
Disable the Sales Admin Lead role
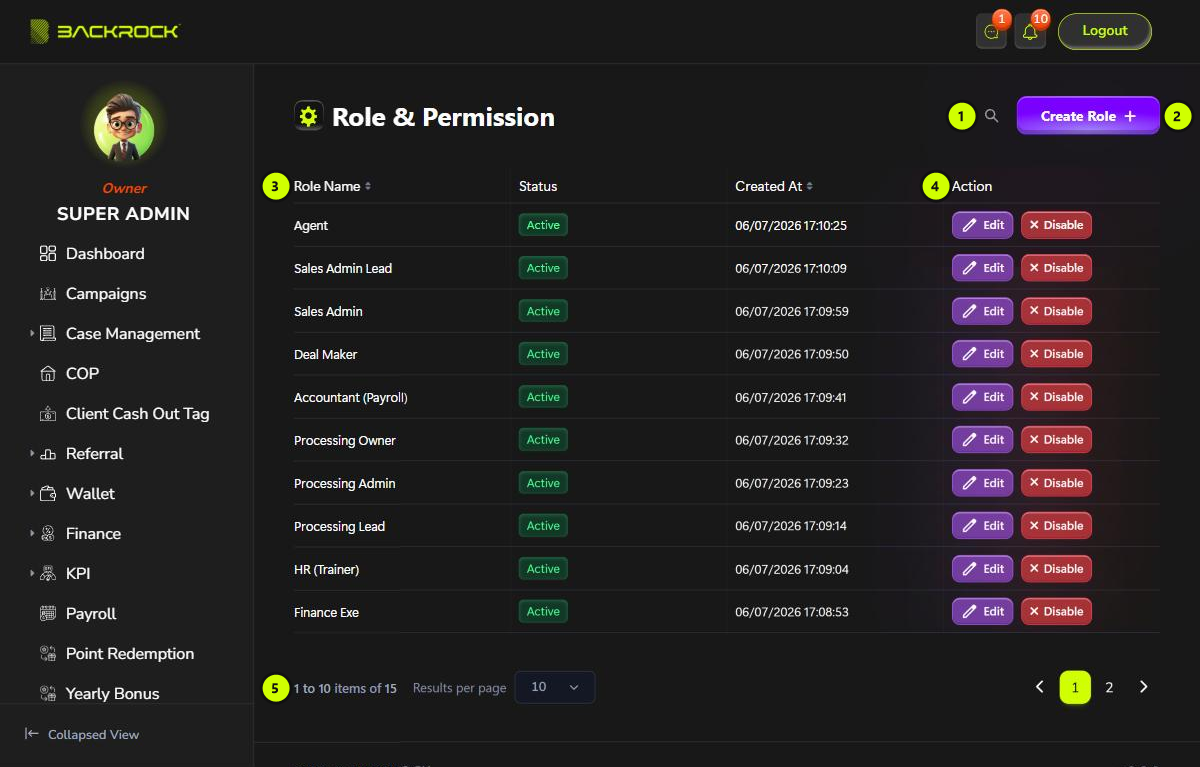coord(1056,268)
